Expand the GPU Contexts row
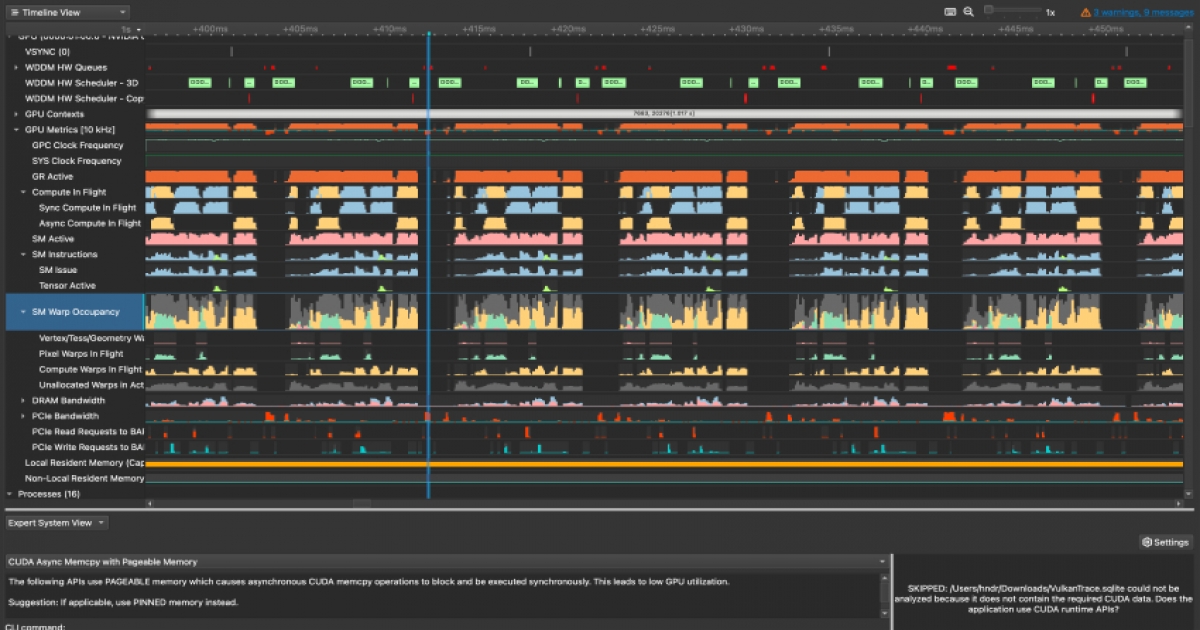Image resolution: width=1200 pixels, height=630 pixels. (16, 114)
